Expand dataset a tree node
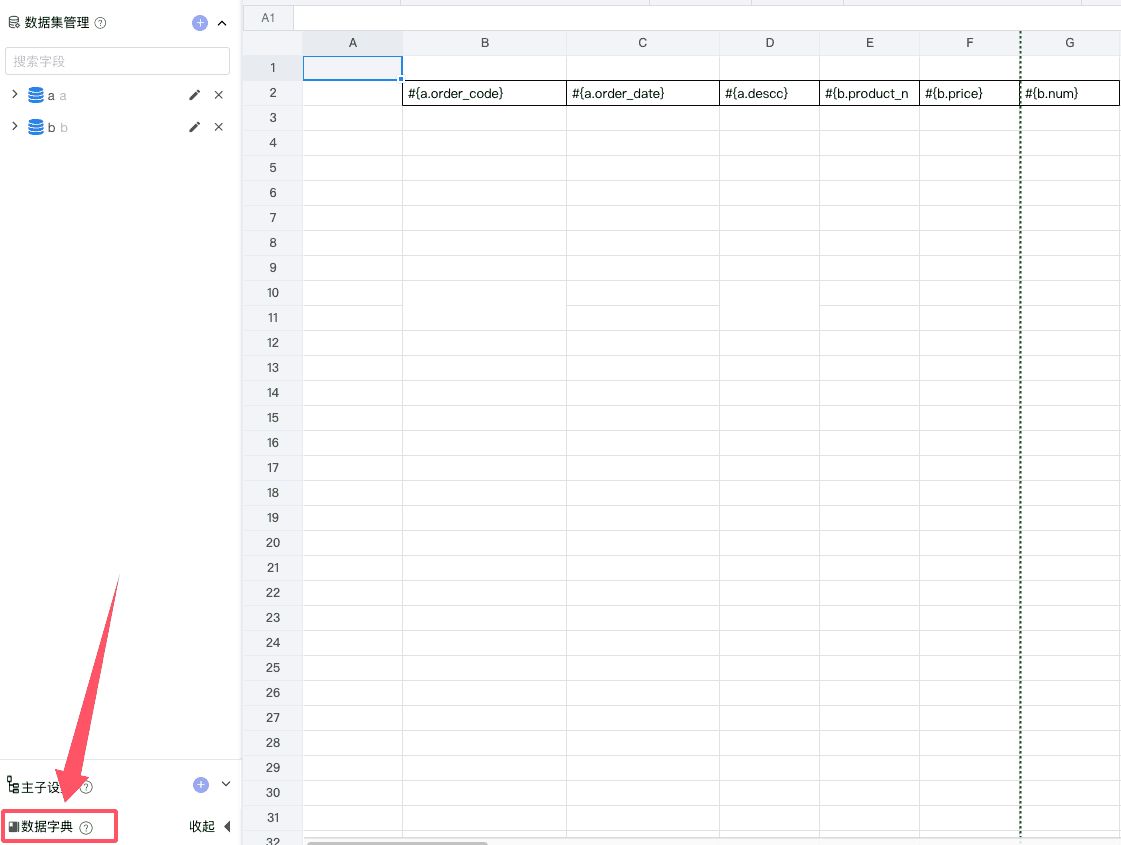 click(15, 95)
